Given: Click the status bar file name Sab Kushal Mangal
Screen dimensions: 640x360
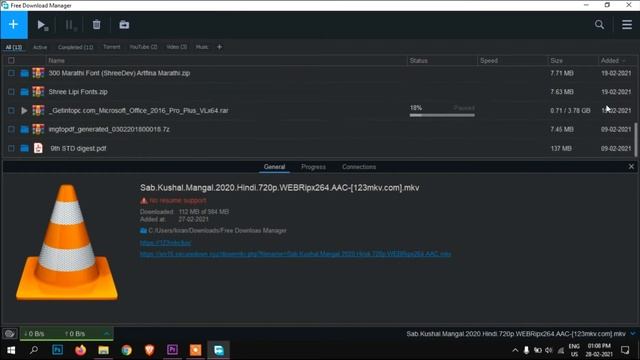Looking at the screenshot, I should 516,333.
